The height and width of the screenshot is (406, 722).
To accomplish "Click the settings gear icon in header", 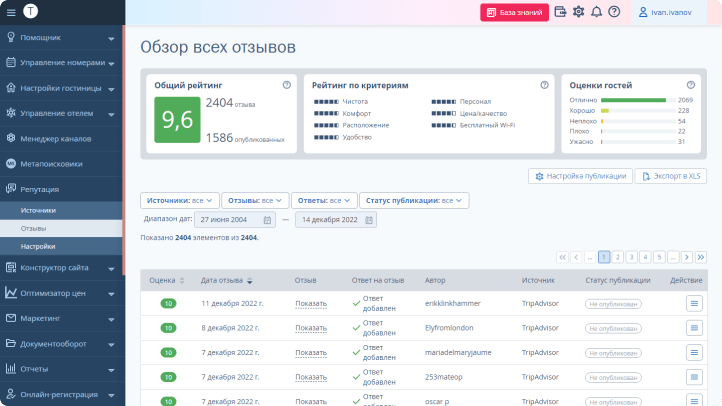I will pos(578,12).
